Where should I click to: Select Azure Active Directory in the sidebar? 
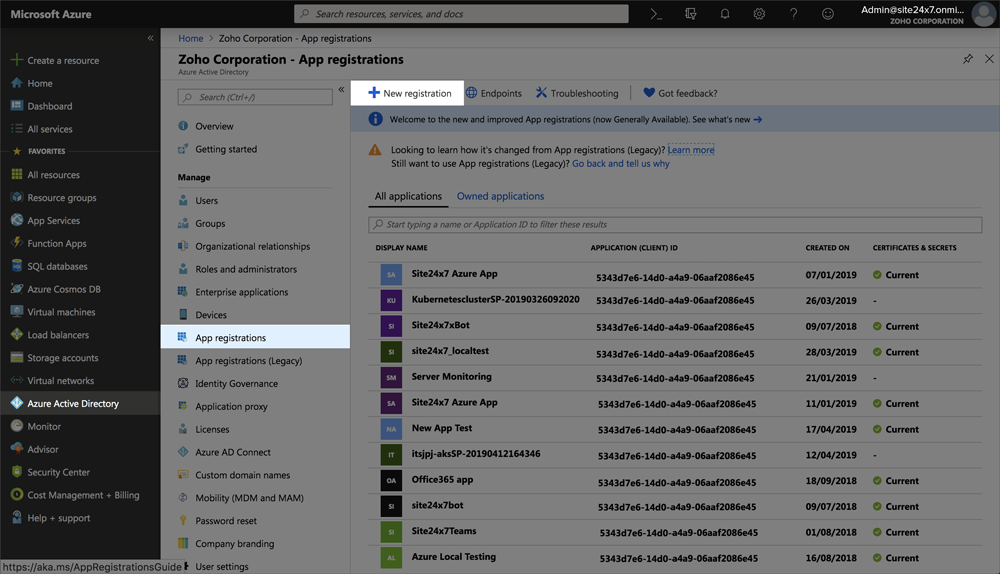point(80,404)
